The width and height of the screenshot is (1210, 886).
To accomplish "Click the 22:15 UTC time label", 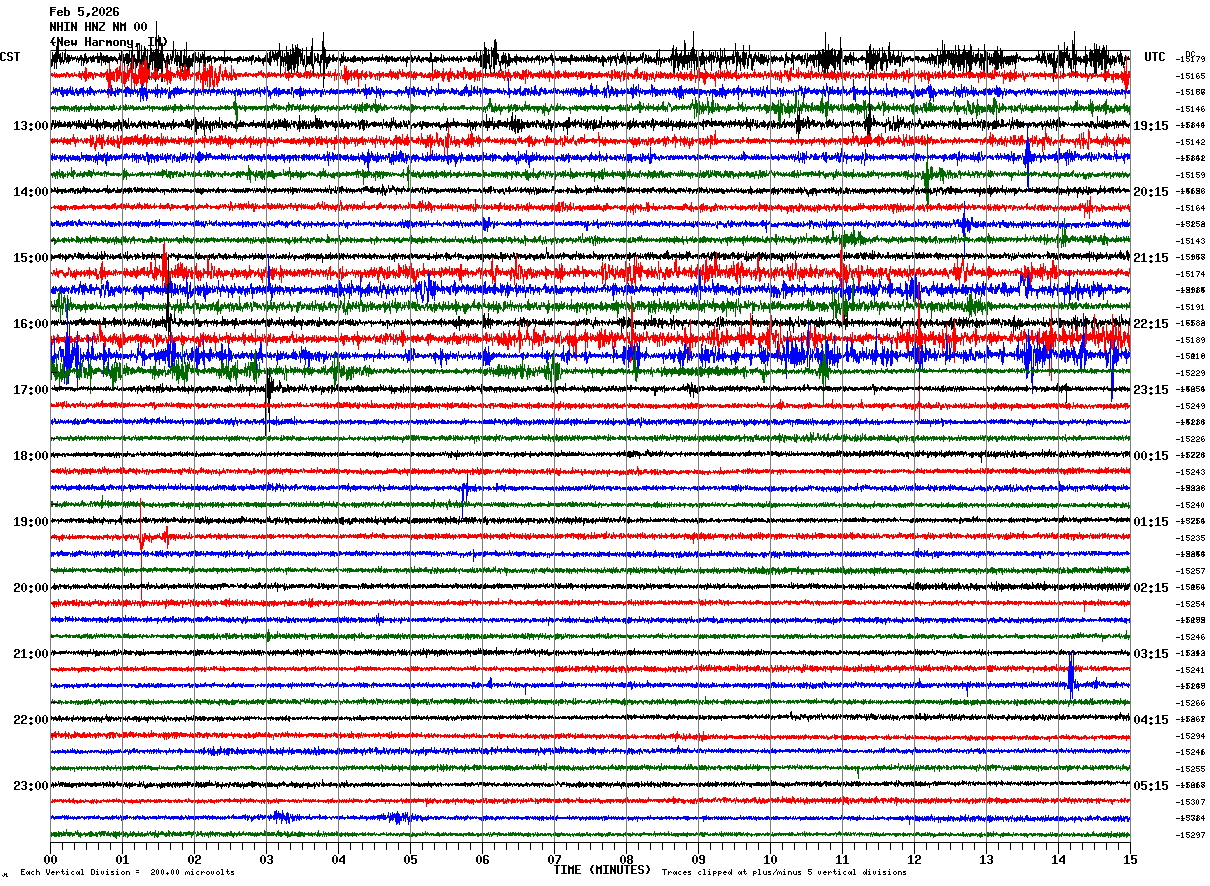I will (1151, 324).
